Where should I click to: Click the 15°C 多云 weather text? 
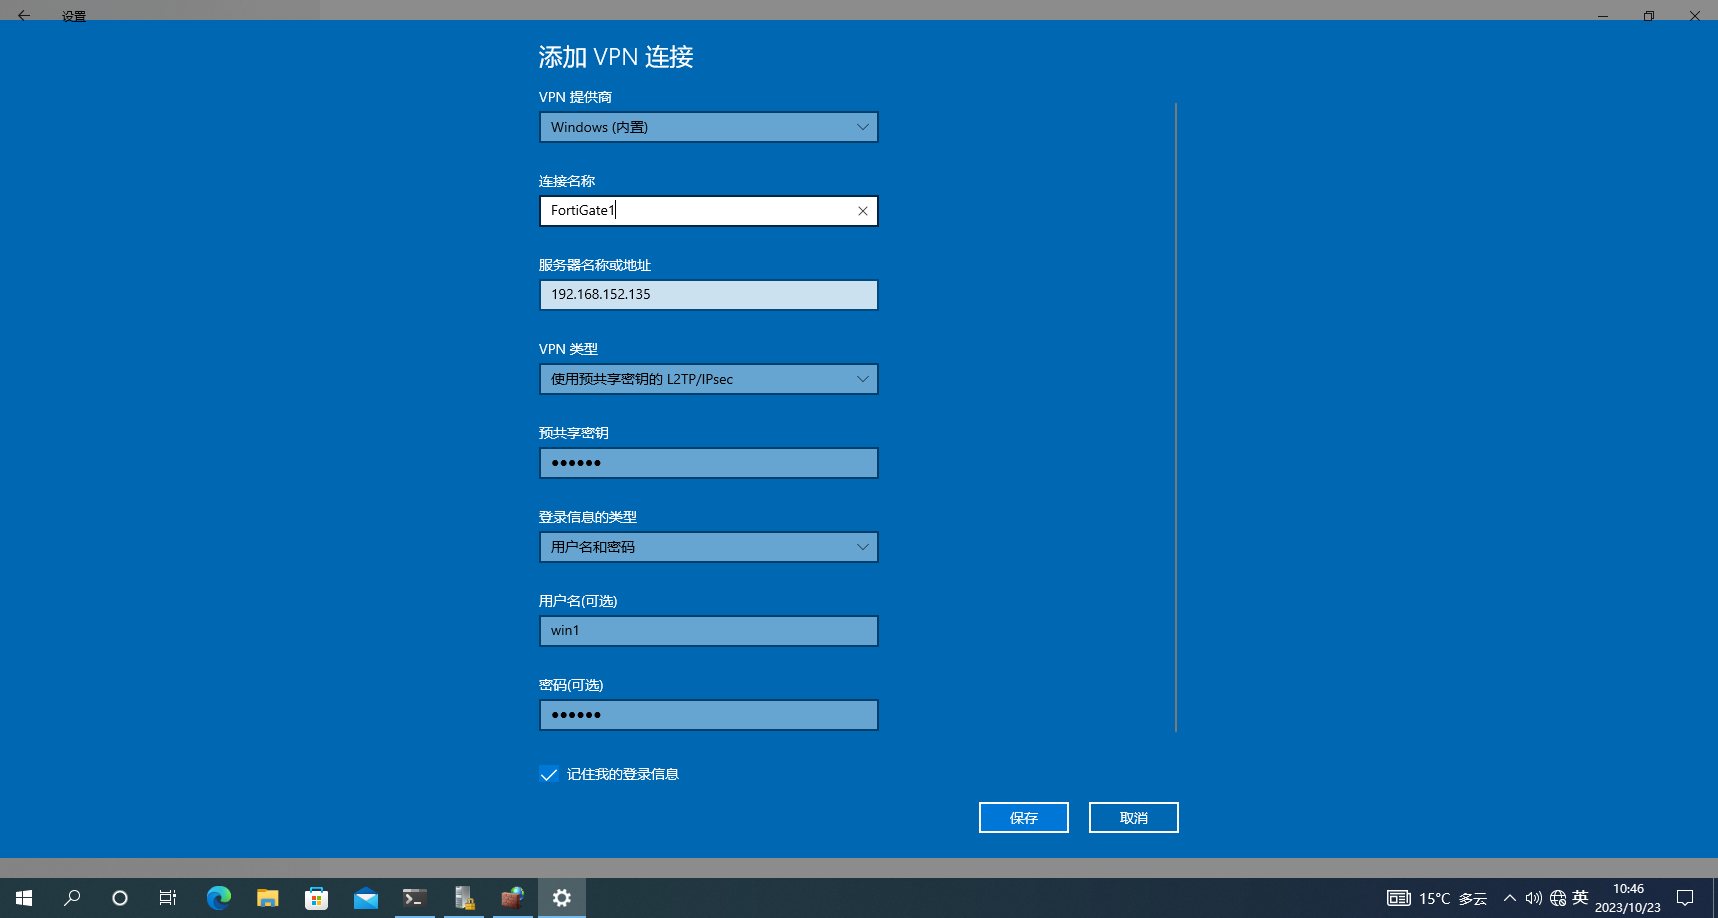point(1453,898)
